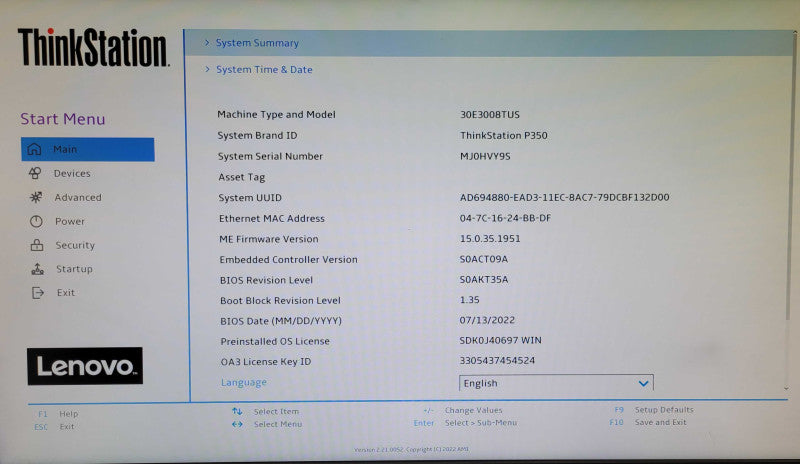Click serial number MJ0HVY9S
The width and height of the screenshot is (800, 464).
click(485, 156)
